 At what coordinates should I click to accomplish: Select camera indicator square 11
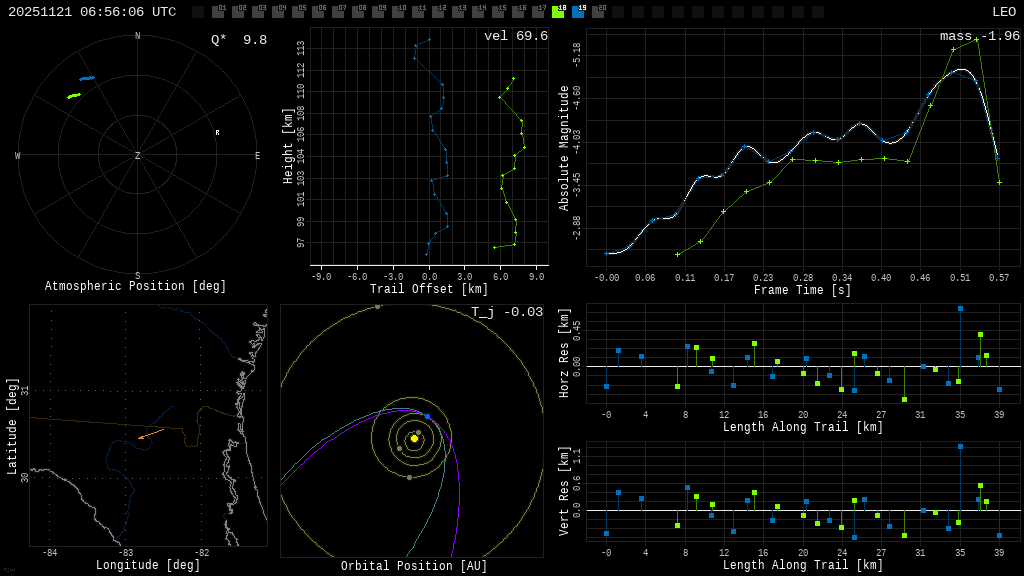pos(418,12)
